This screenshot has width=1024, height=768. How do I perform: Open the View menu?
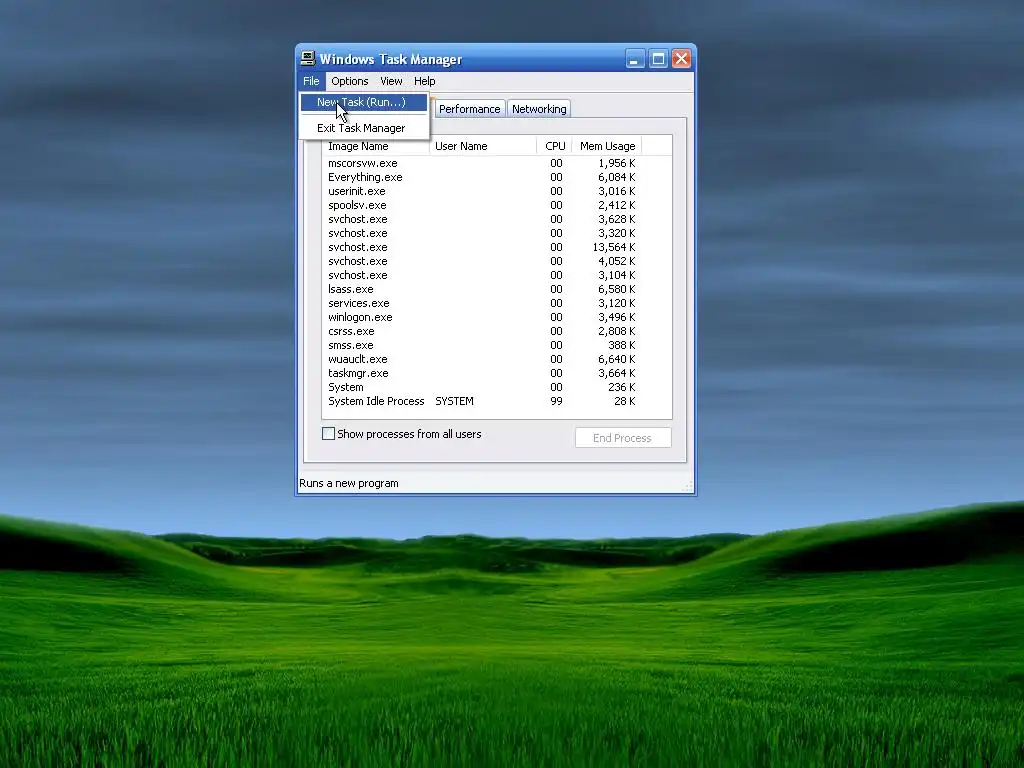click(391, 81)
